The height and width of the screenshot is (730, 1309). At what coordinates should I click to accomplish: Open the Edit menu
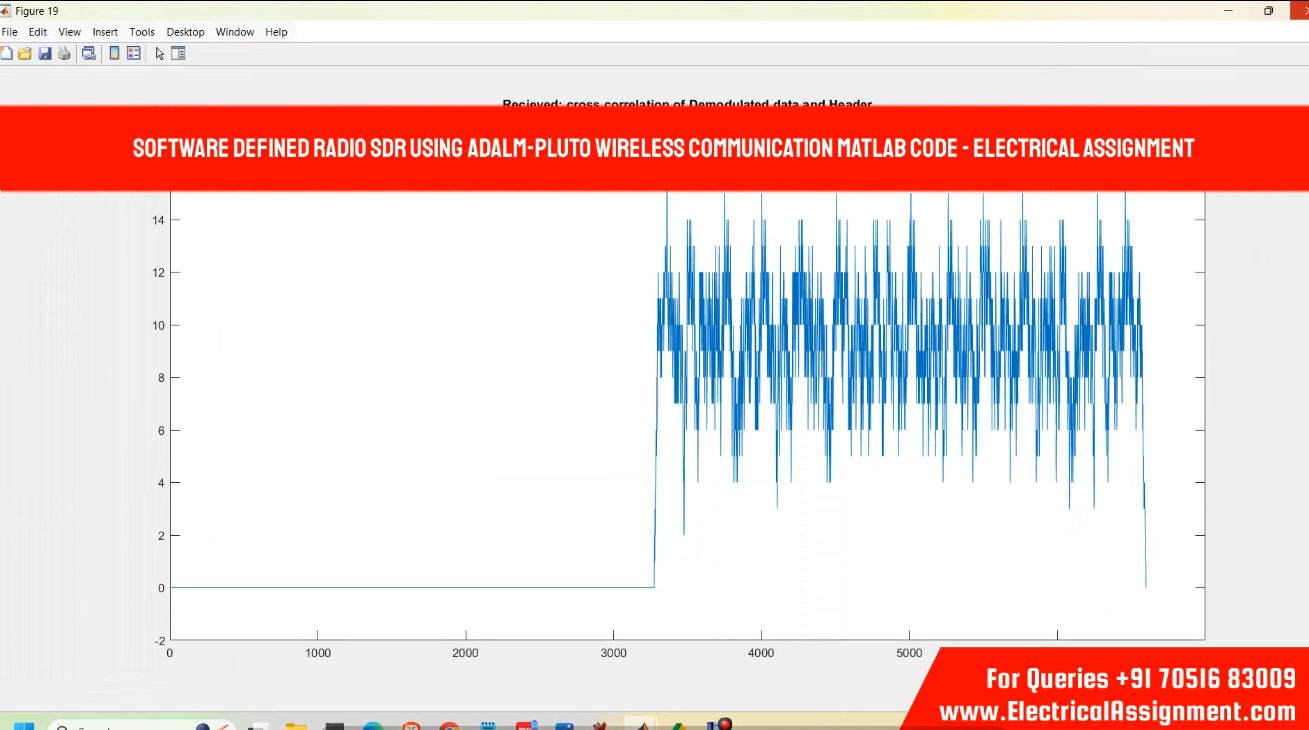click(38, 32)
